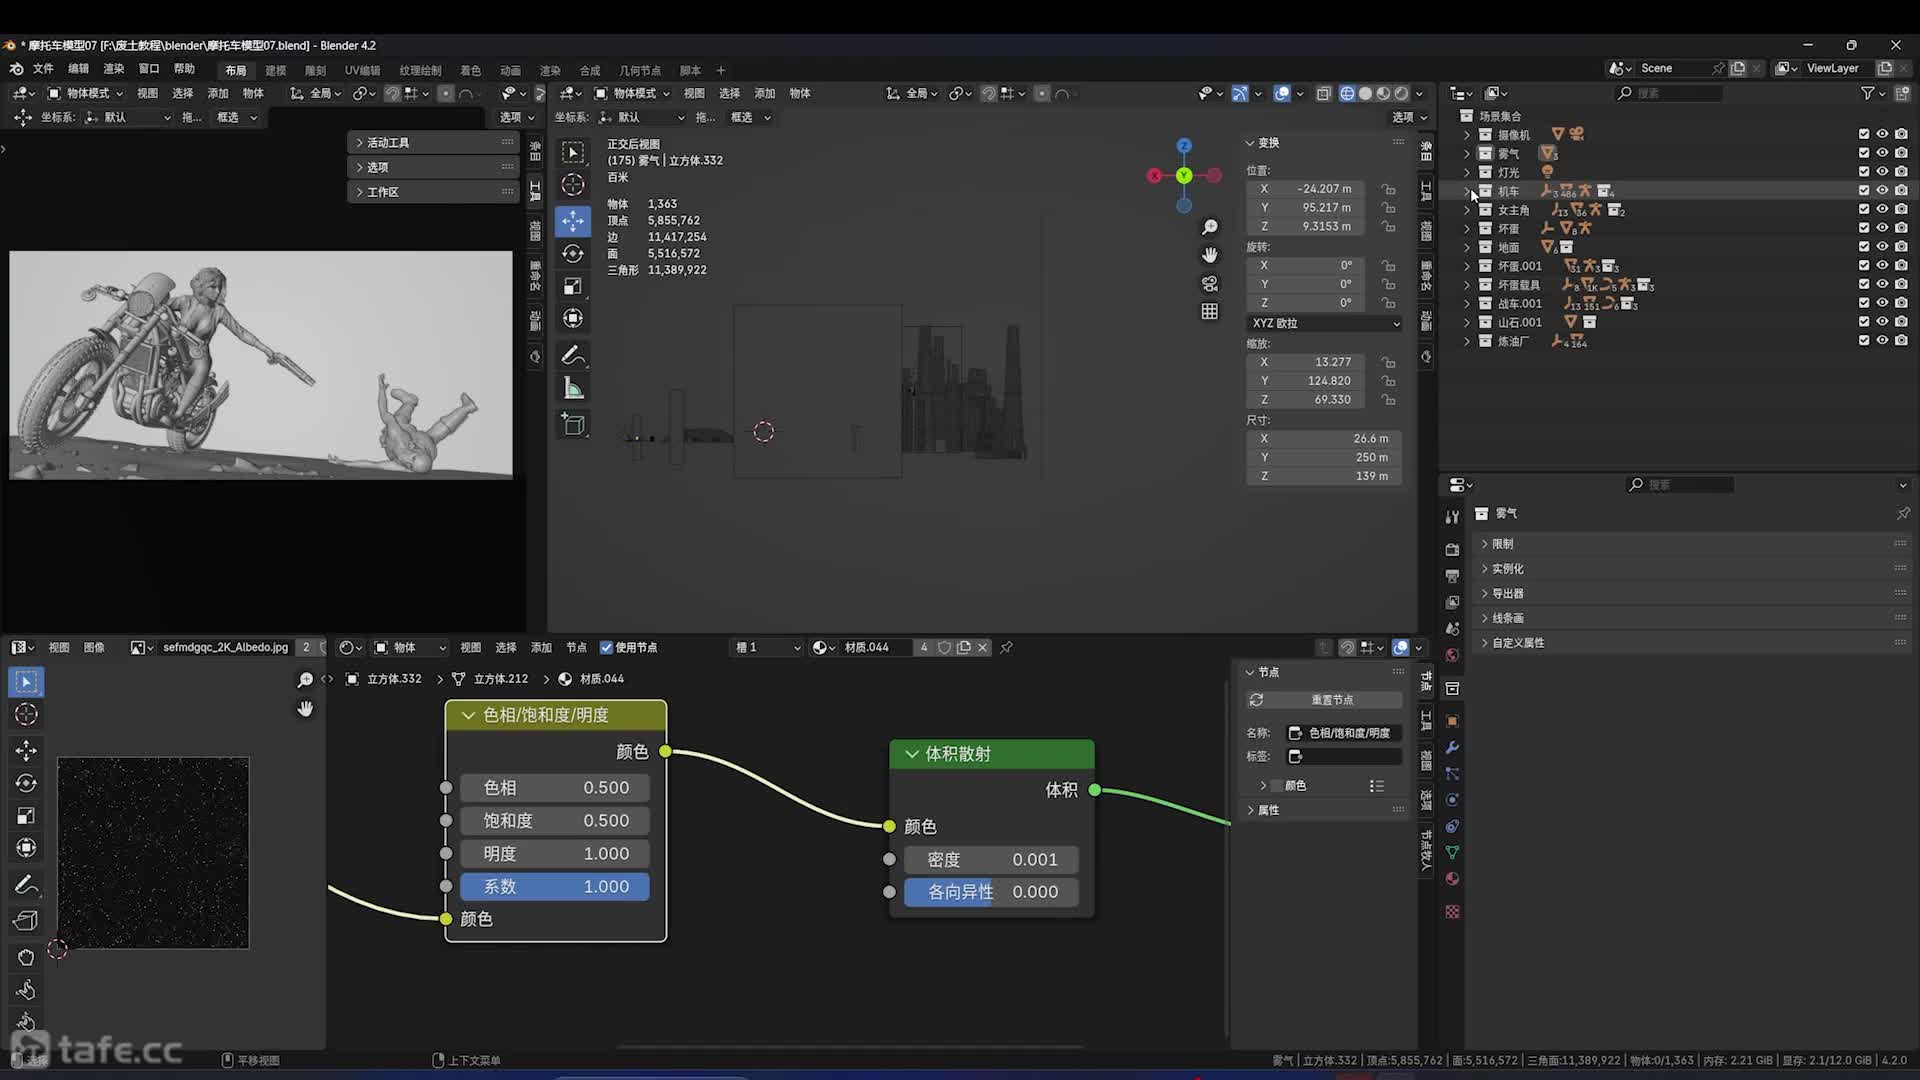Screen dimensions: 1920x1080
Task: Toggle the 使用节点 checkbox
Action: point(606,648)
